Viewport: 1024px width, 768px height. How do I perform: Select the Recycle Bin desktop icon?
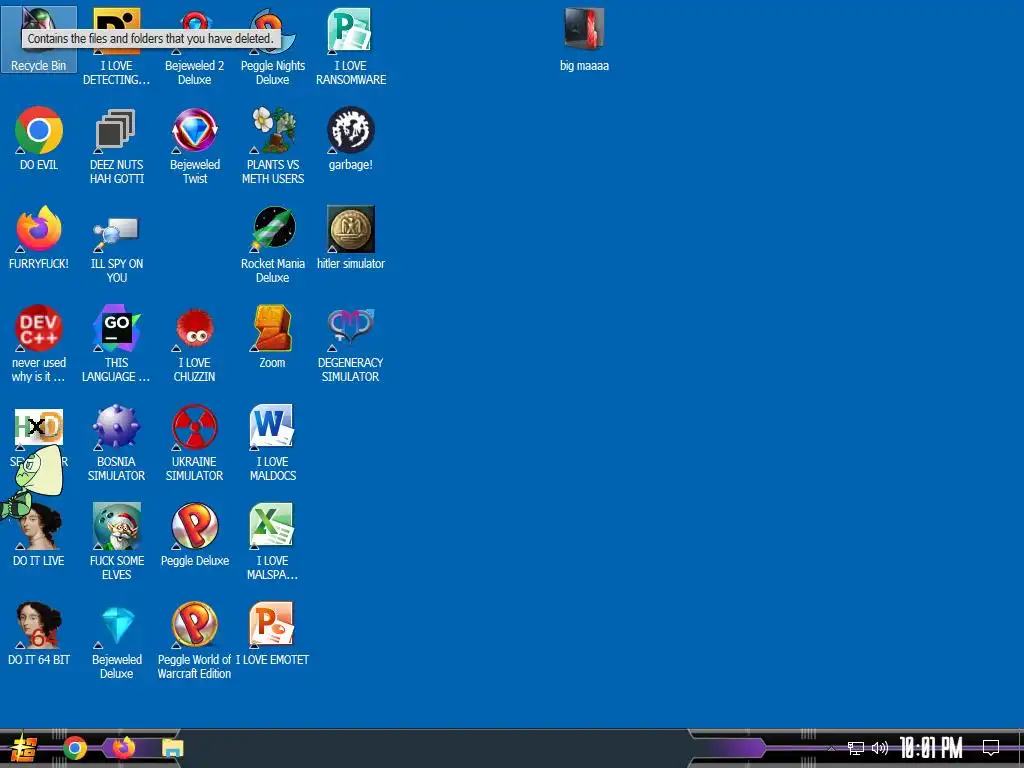pyautogui.click(x=39, y=39)
